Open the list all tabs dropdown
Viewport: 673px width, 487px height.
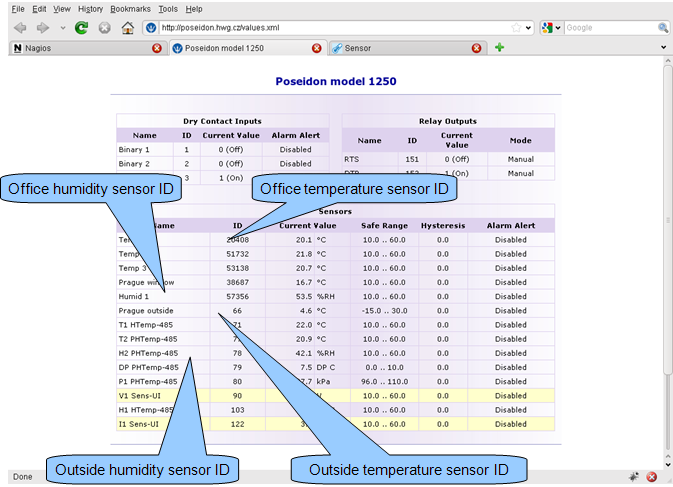[x=664, y=47]
